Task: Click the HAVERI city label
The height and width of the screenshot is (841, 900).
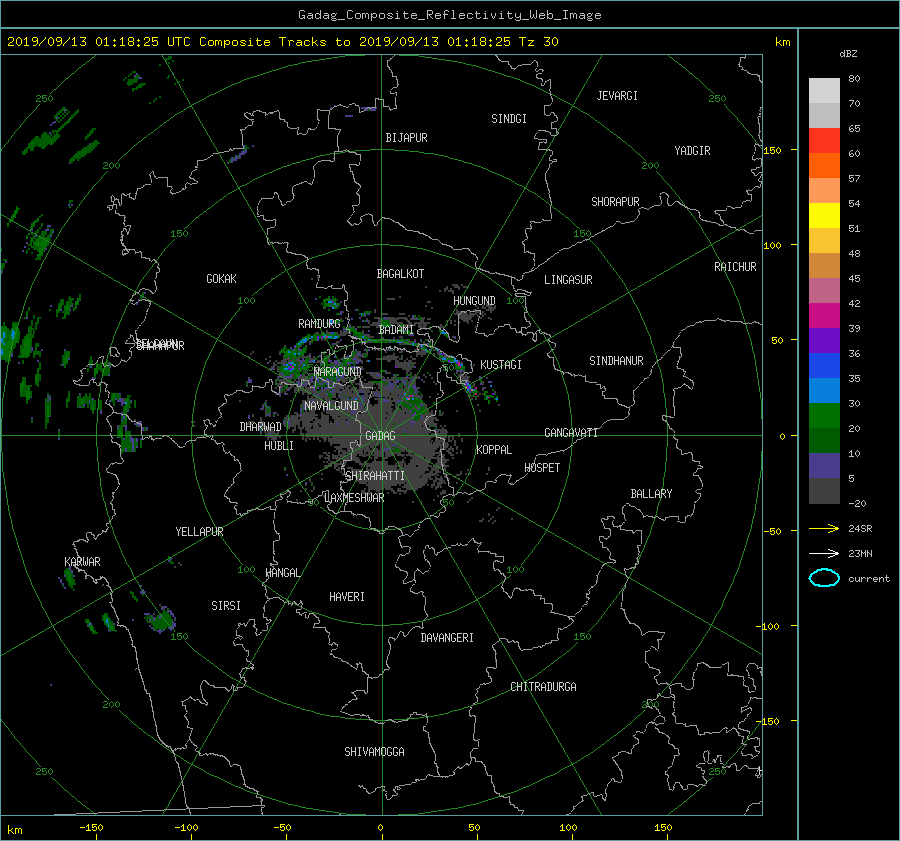Action: click(x=347, y=597)
